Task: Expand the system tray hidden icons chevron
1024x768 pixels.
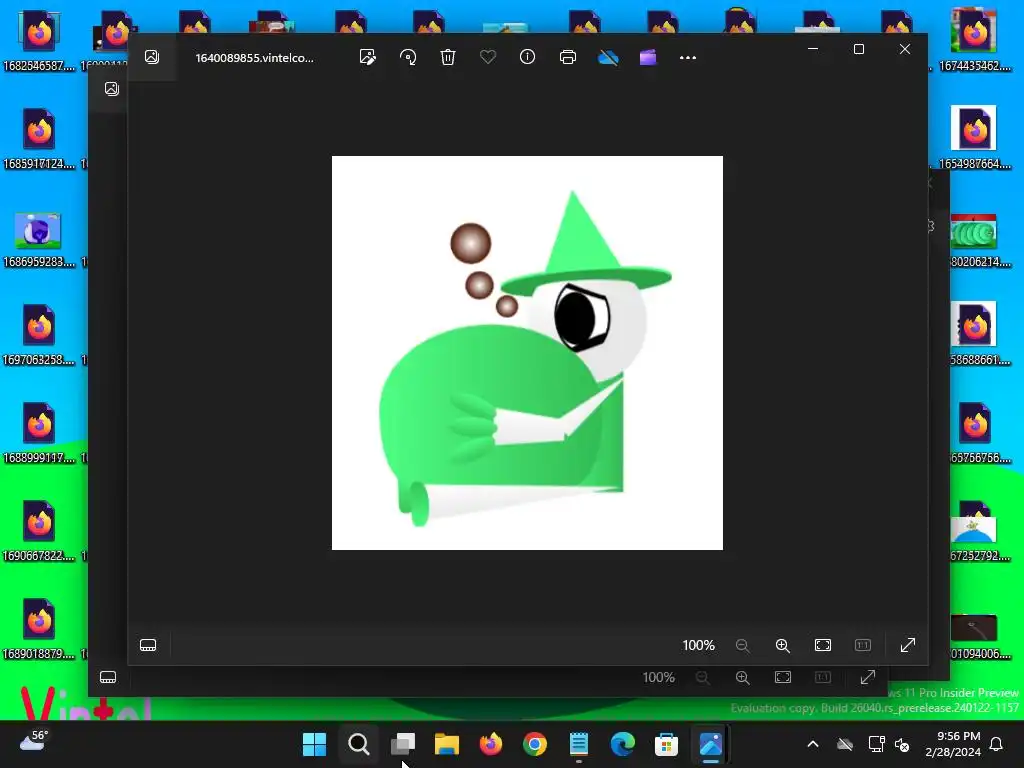Action: click(x=813, y=744)
